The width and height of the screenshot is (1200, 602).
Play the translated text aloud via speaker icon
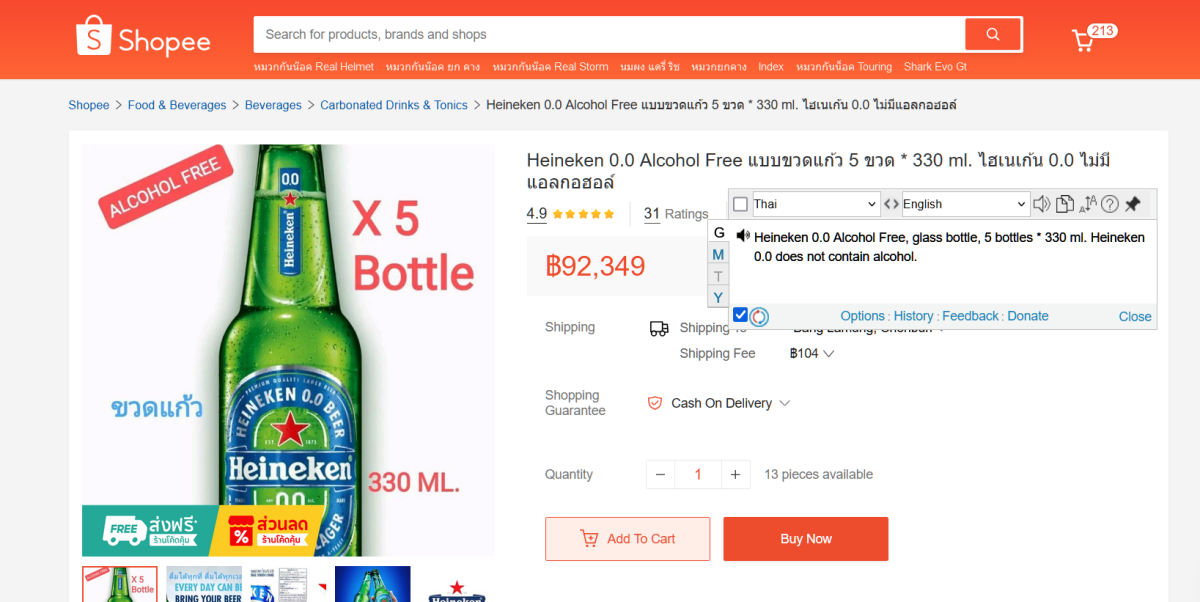[741, 237]
